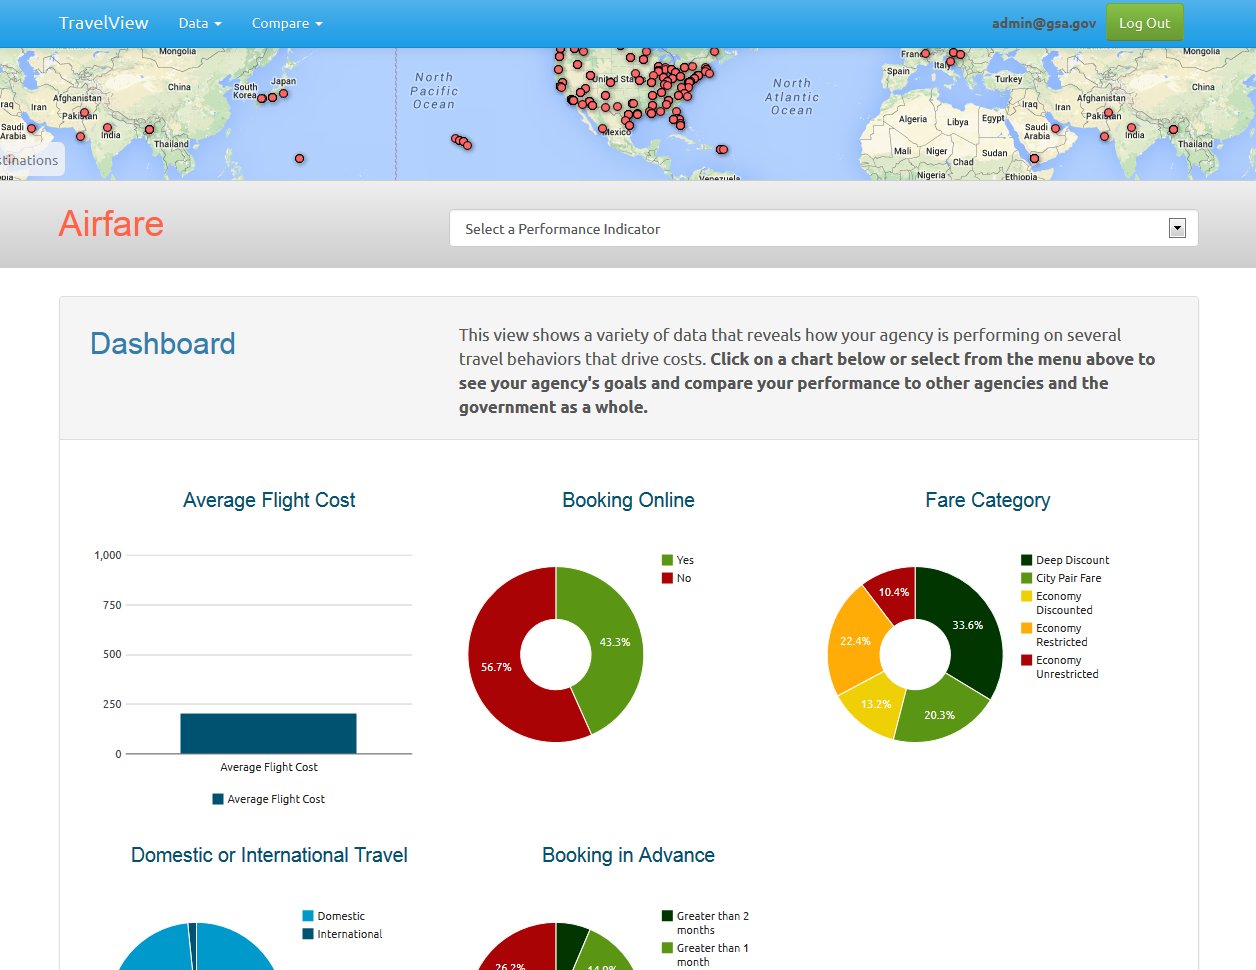1256x970 pixels.
Task: Click the 33.6% Deep Discount slice
Action: tap(966, 626)
